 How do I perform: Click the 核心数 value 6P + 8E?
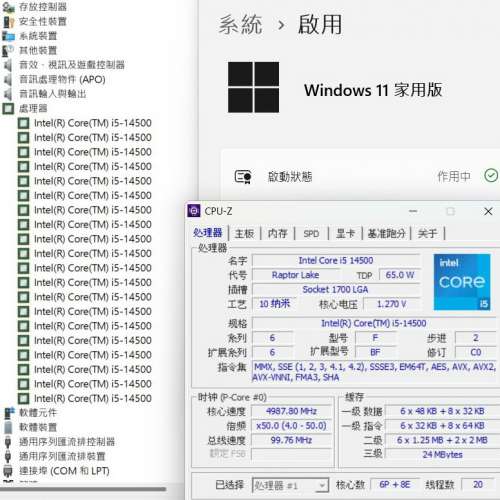[395, 484]
